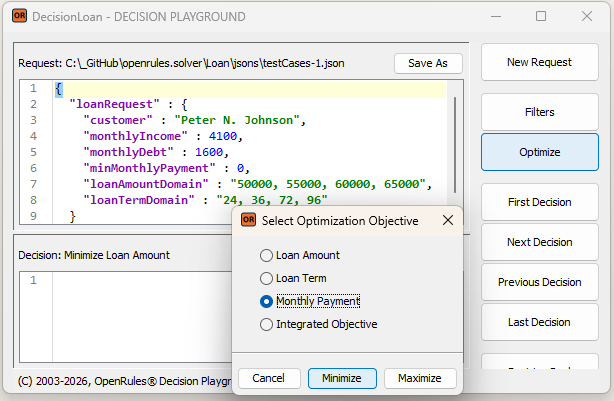Click the OR icon in the dialog title
This screenshot has width=614, height=401.
click(247, 221)
